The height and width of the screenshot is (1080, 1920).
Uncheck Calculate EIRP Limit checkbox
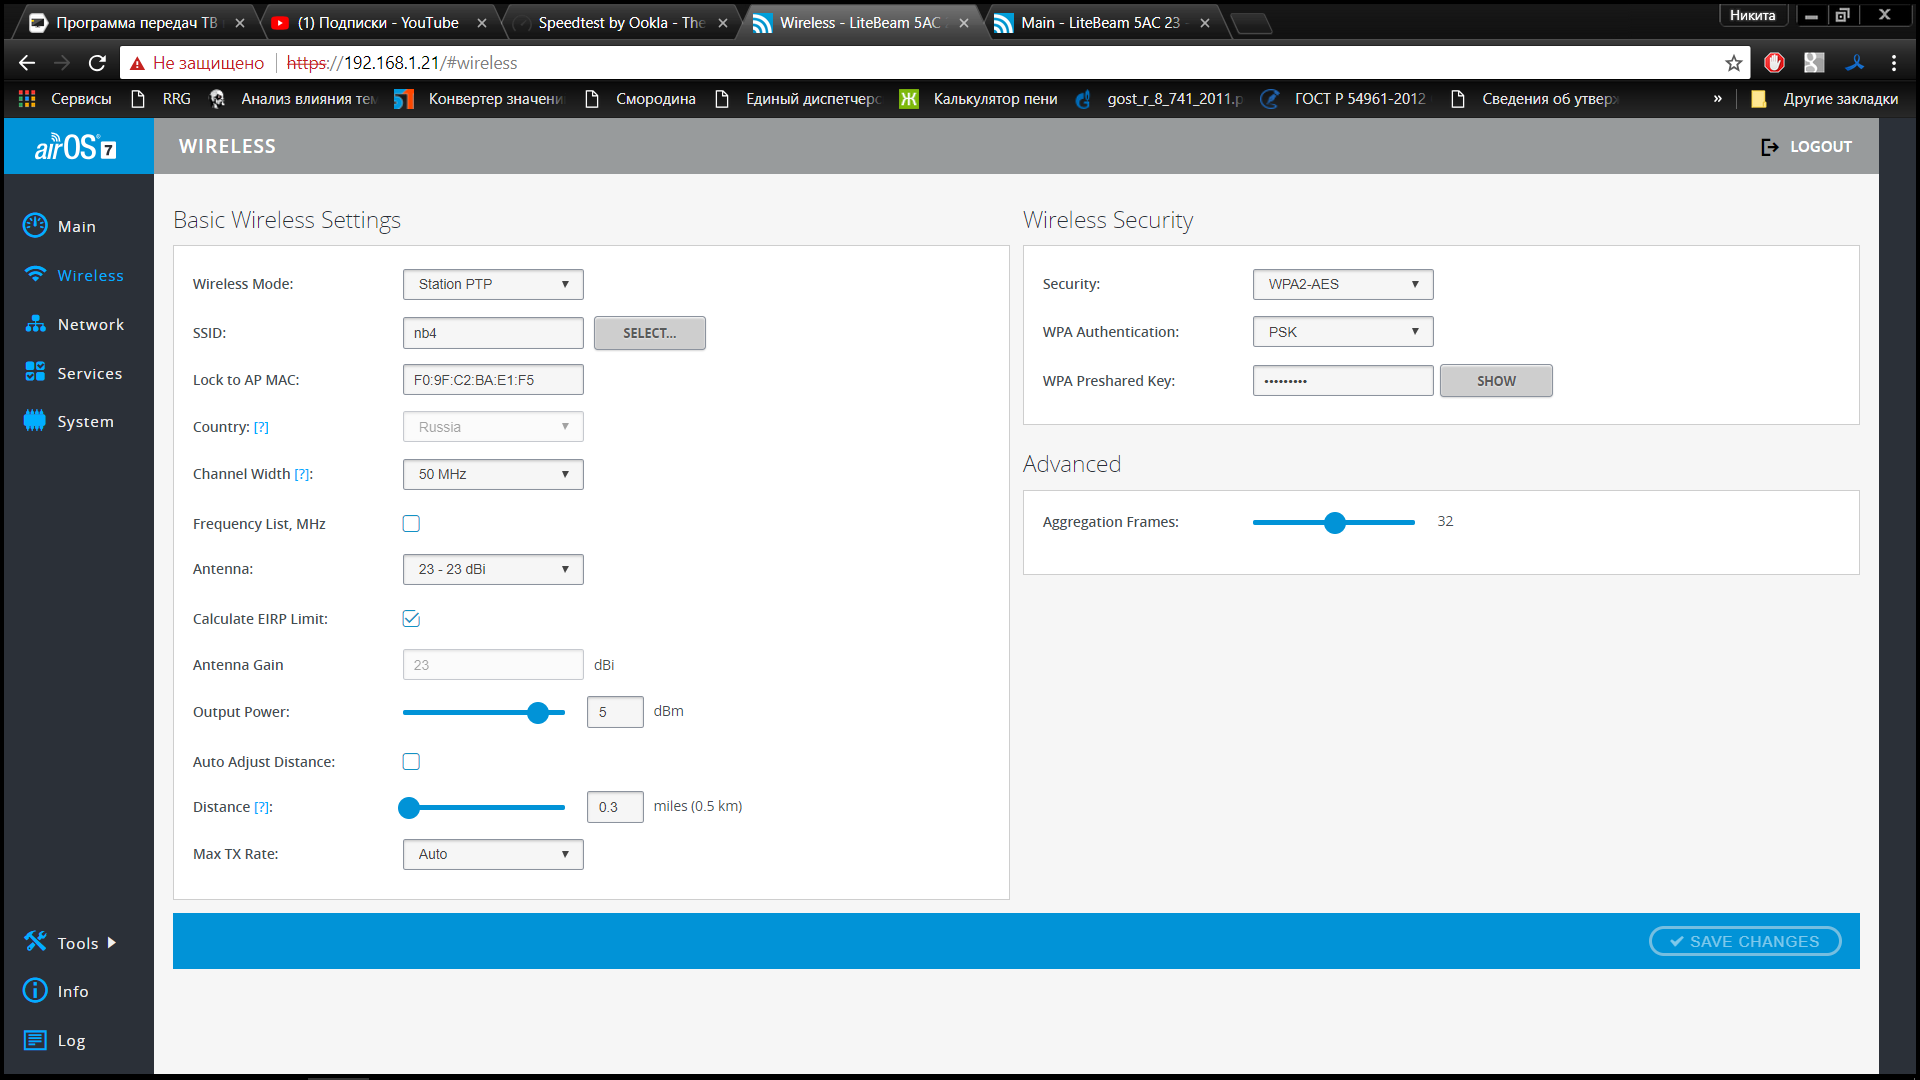click(411, 618)
